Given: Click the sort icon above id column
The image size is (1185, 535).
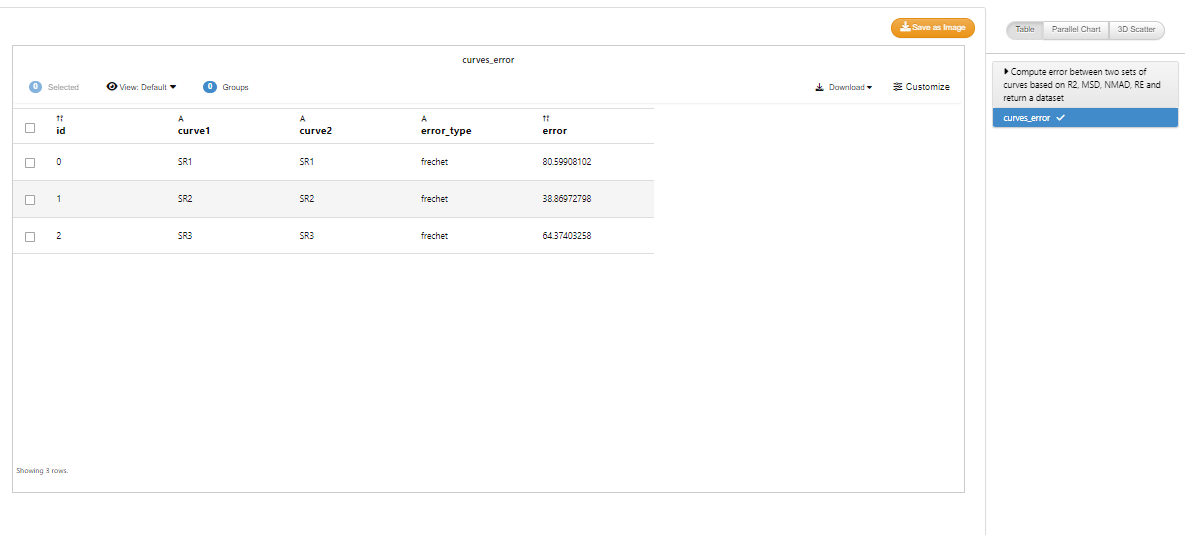Looking at the screenshot, I should coord(60,119).
